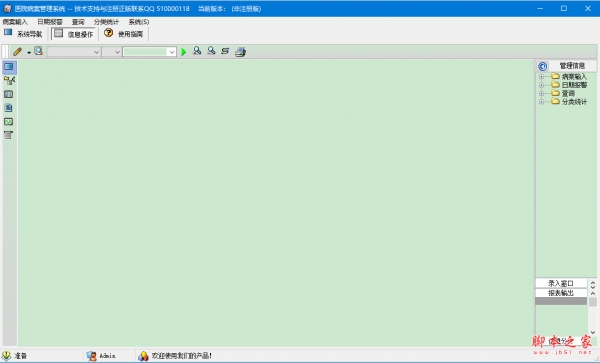600x363 pixels.
Task: Click the first person search icon
Action: point(197,51)
